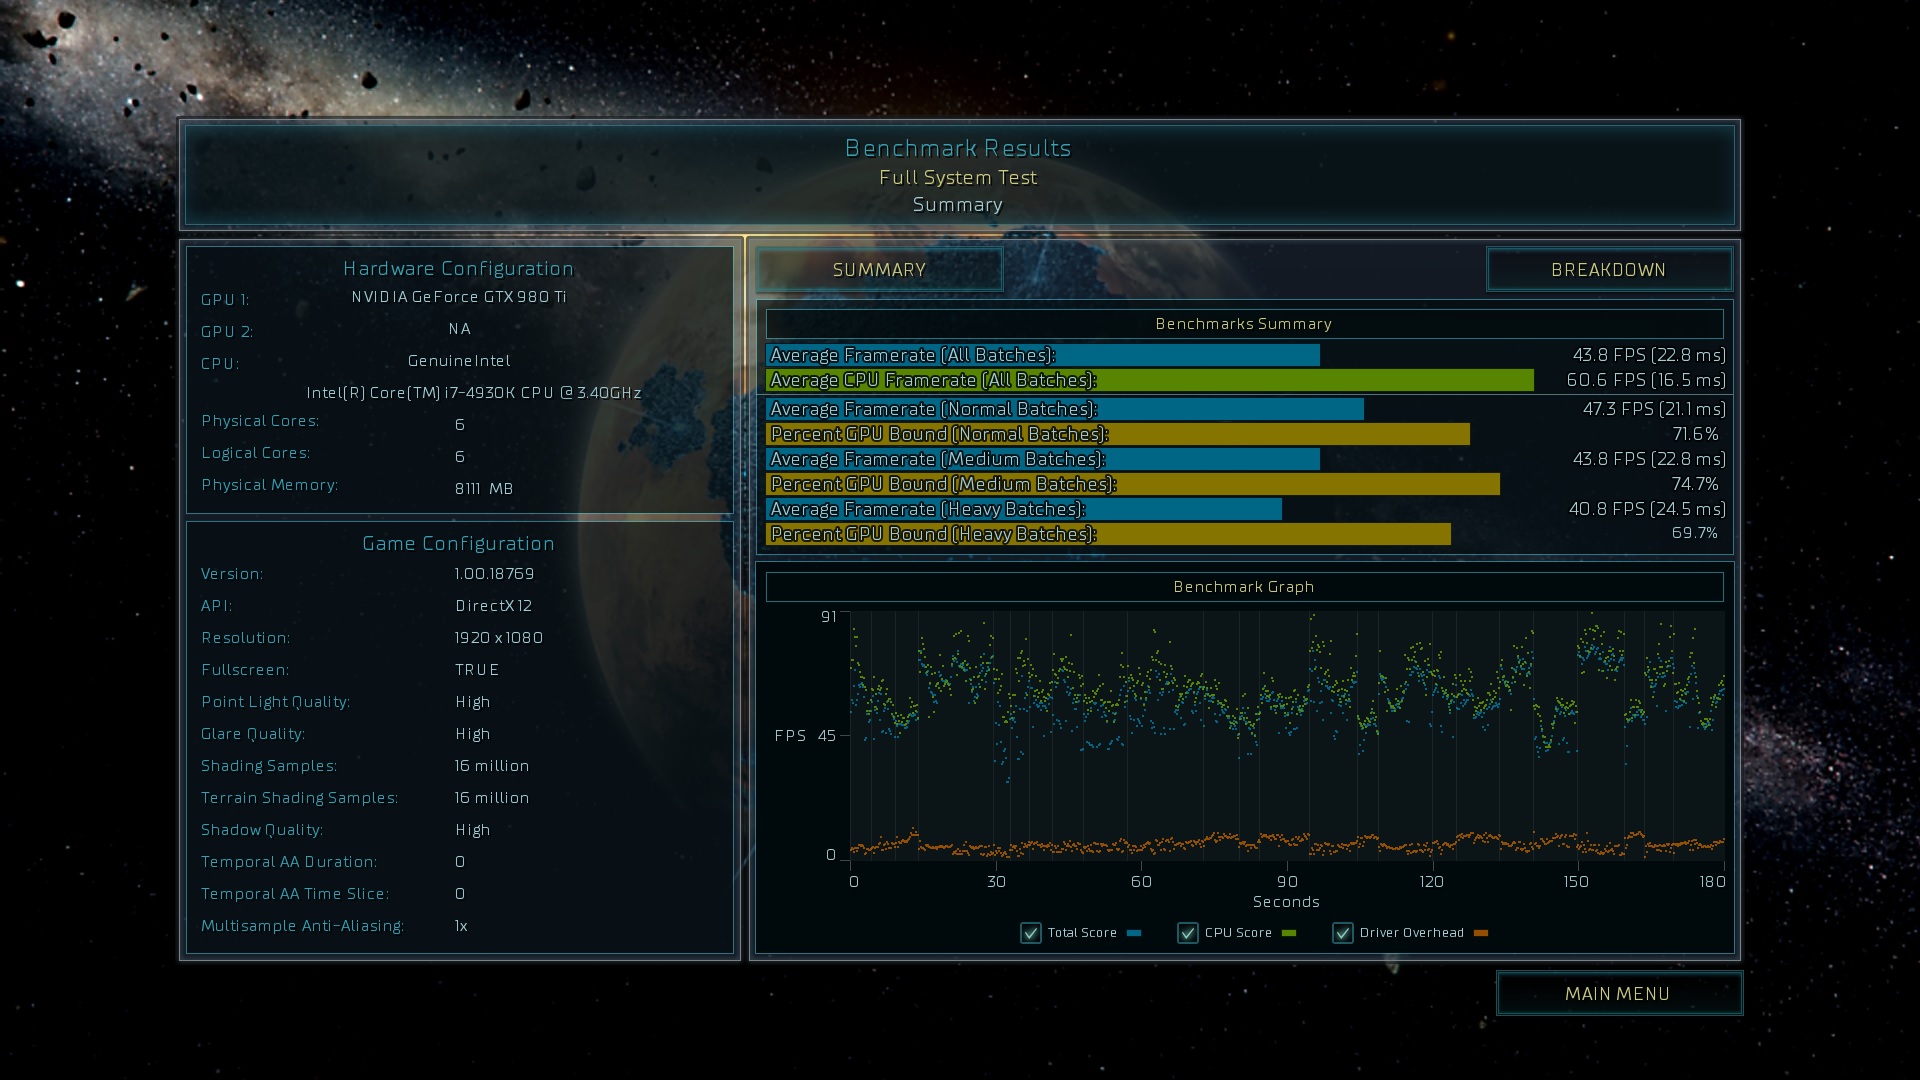The image size is (1920, 1080).
Task: Select Average Framerate (Heavy Batches) bar
Action: [x=1023, y=509]
